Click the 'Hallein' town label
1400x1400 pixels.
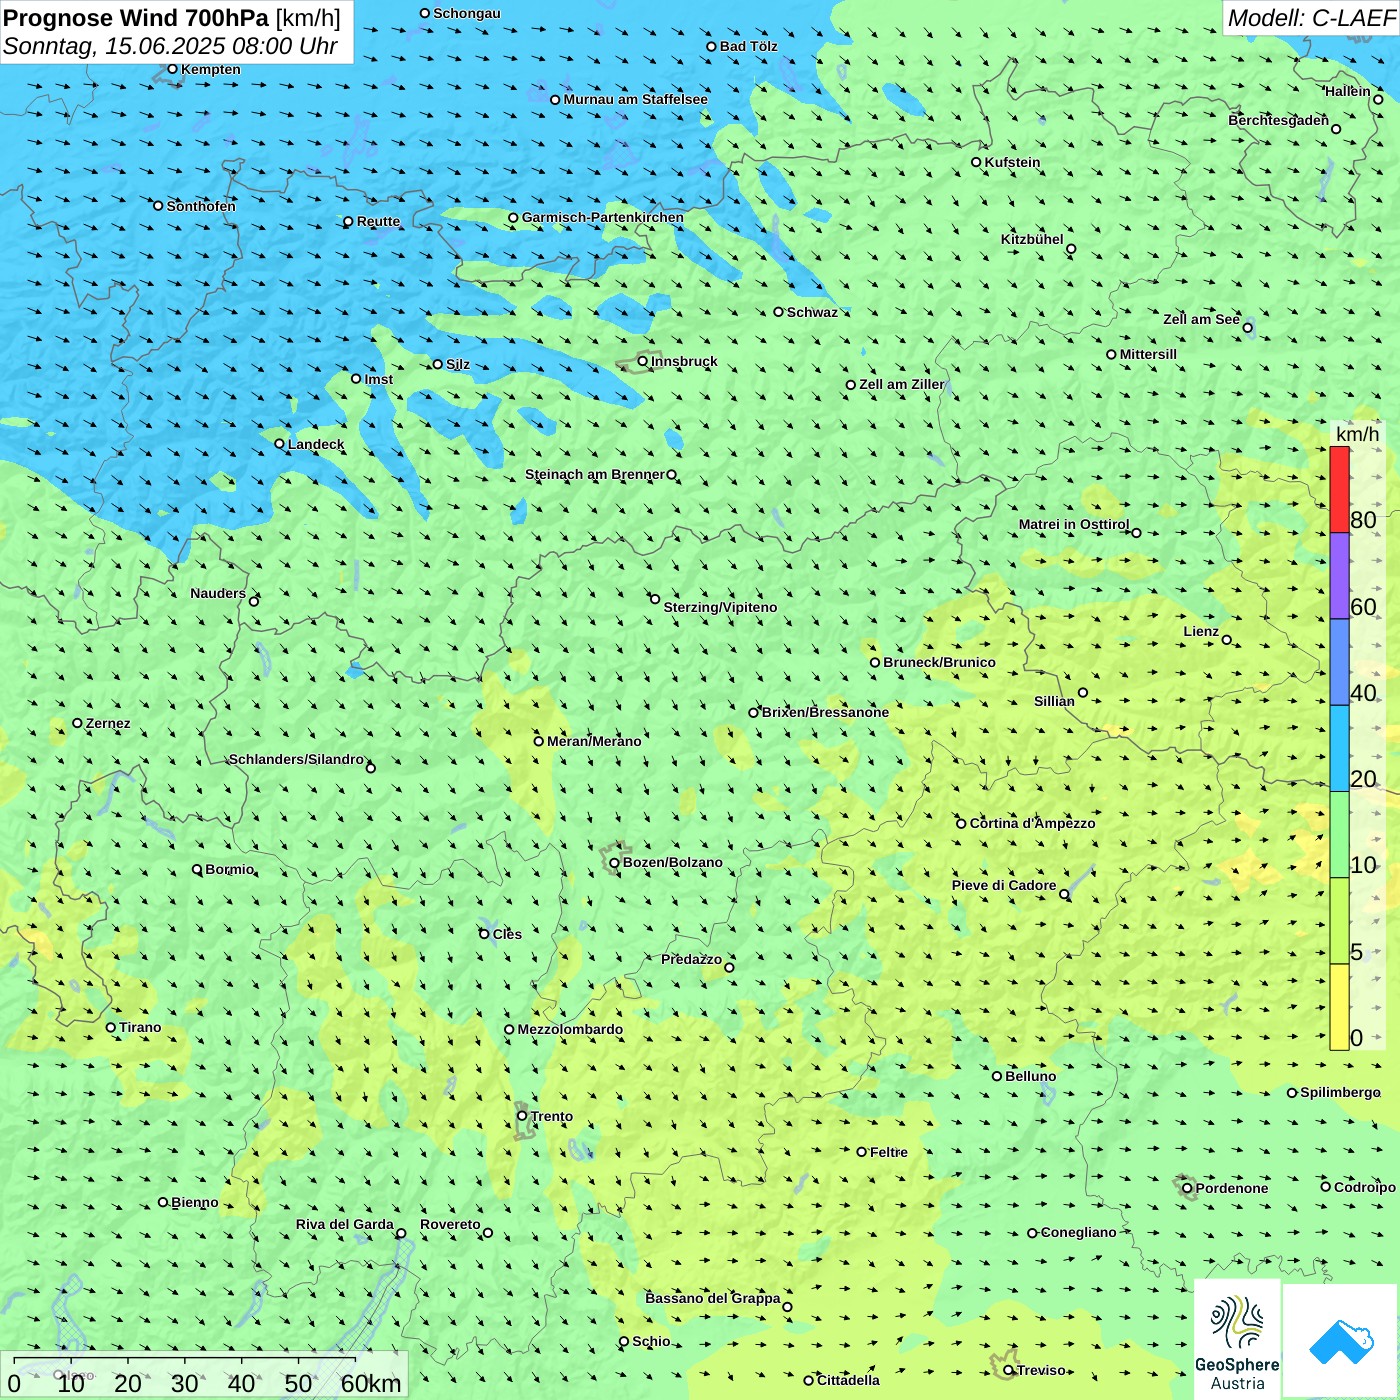(x=1348, y=91)
